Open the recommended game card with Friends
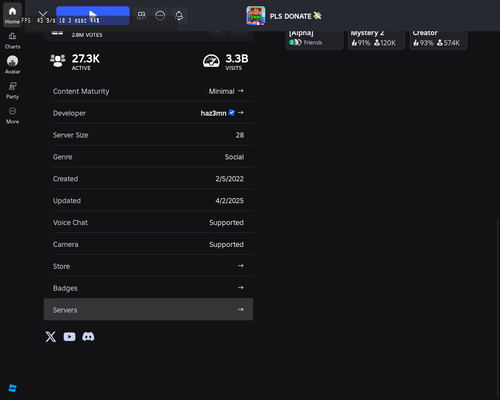 pos(314,40)
